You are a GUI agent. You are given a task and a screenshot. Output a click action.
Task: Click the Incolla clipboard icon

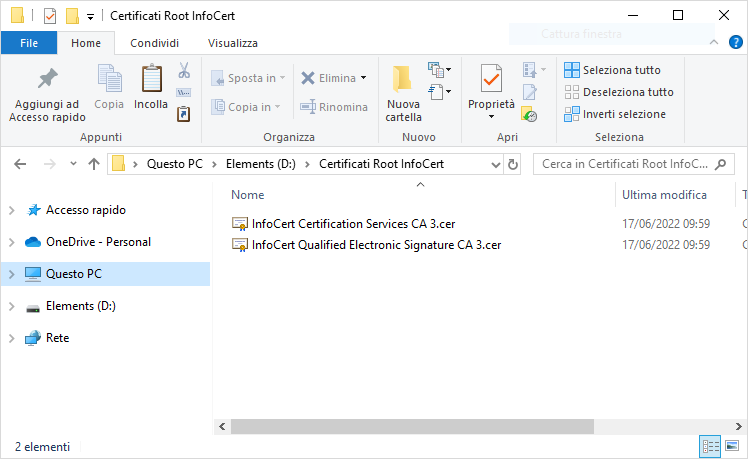click(x=151, y=80)
